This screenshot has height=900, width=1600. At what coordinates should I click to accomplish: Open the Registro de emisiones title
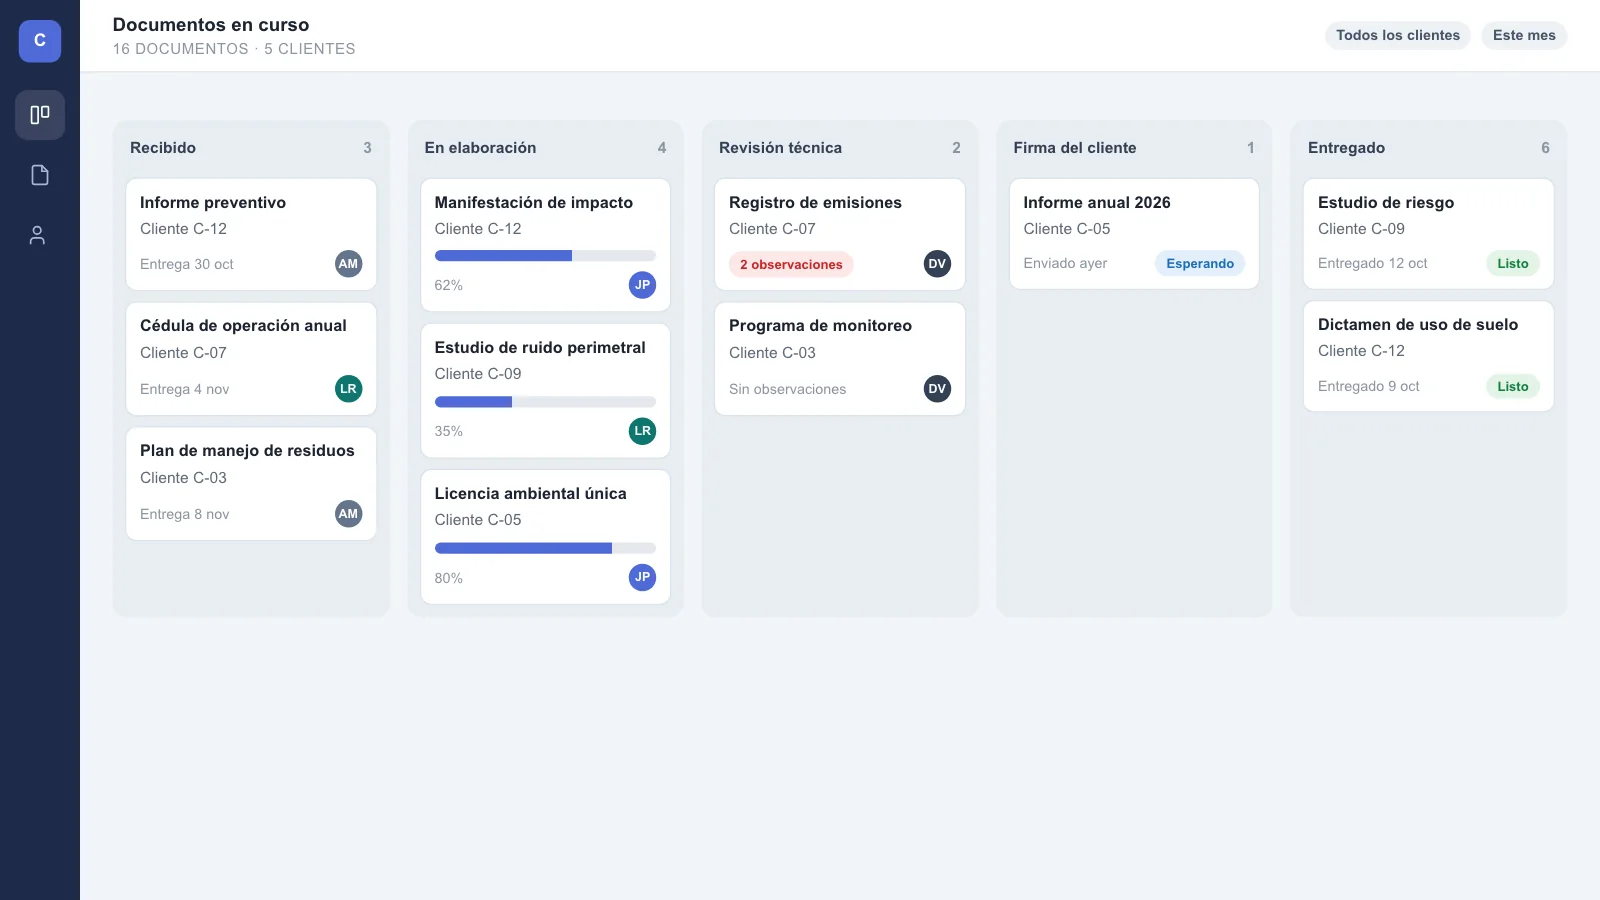pos(815,202)
